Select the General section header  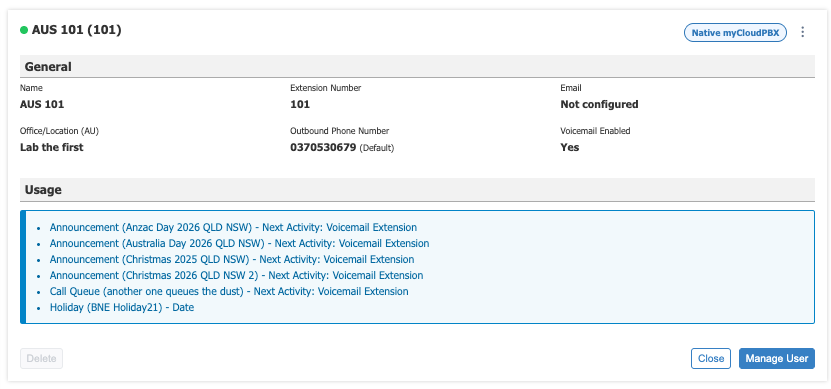[x=417, y=67]
